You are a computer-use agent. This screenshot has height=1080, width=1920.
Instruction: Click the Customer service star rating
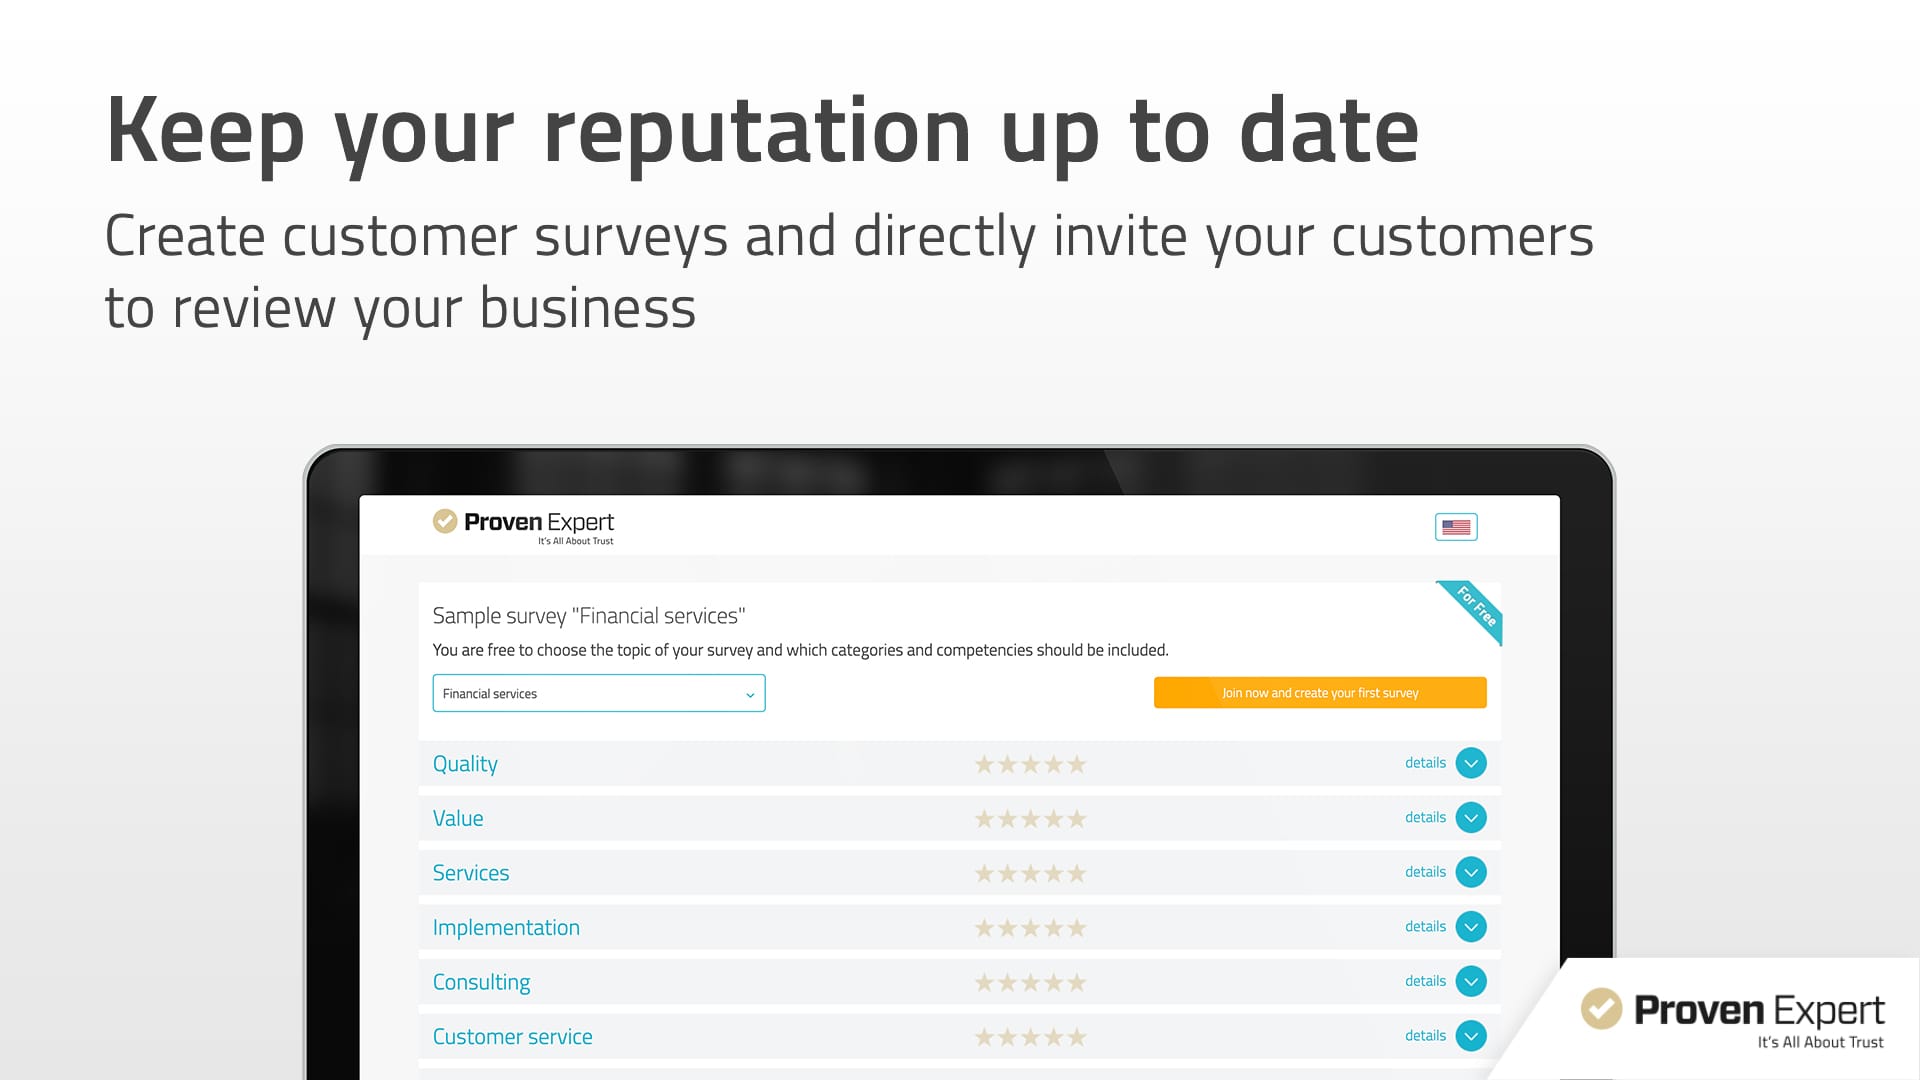[1030, 1037]
